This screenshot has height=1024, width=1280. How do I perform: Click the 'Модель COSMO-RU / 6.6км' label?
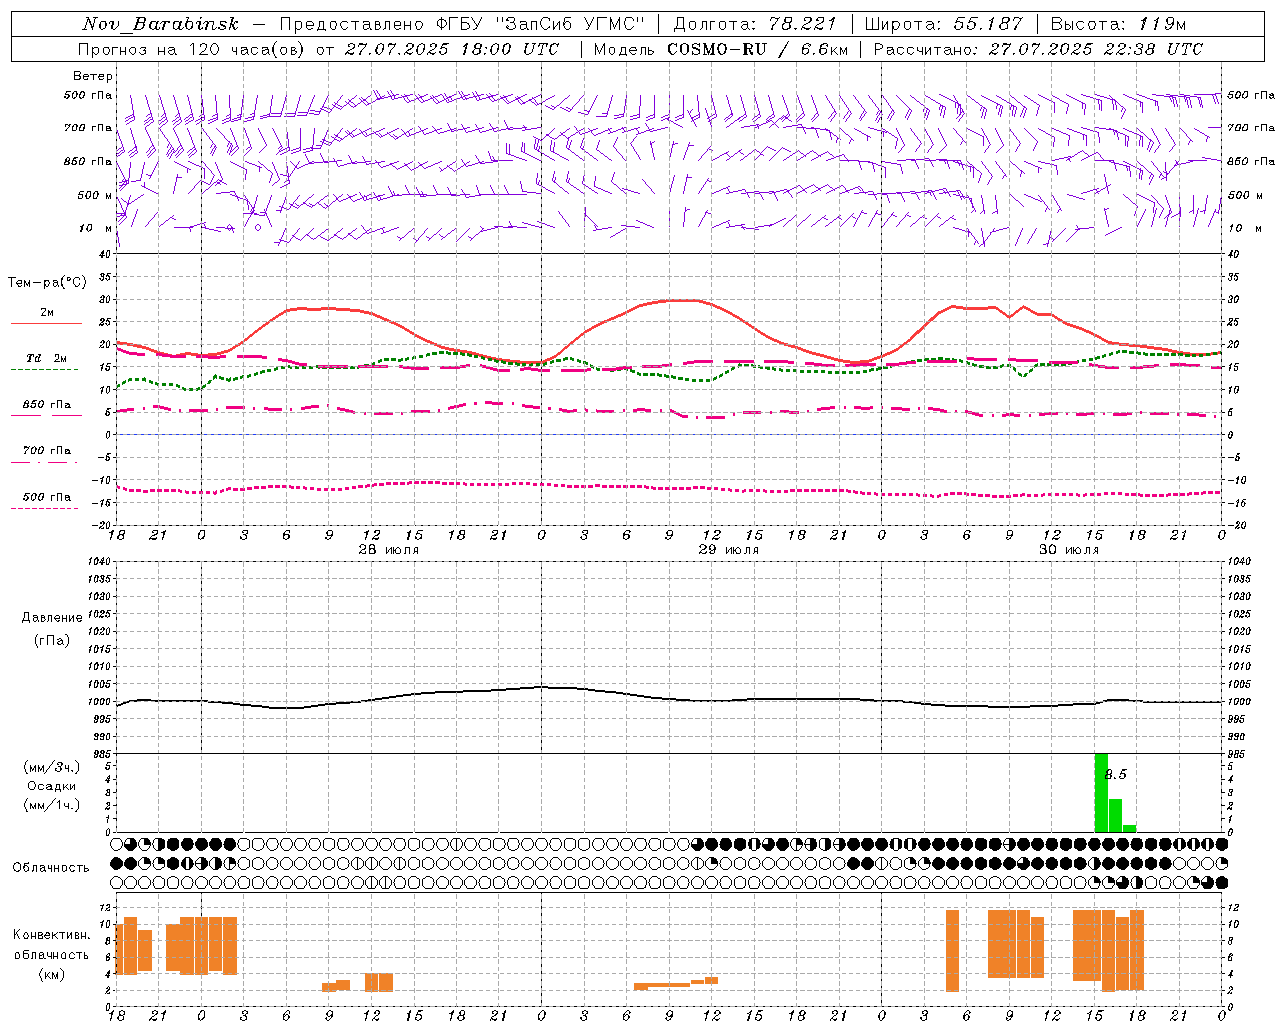(720, 49)
